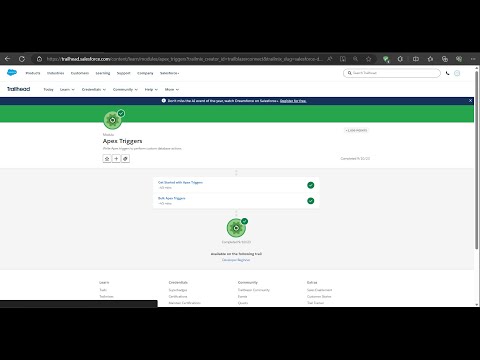Open the browser extensions puzzle icon
This screenshot has height=360, width=480.
click(x=400, y=59)
